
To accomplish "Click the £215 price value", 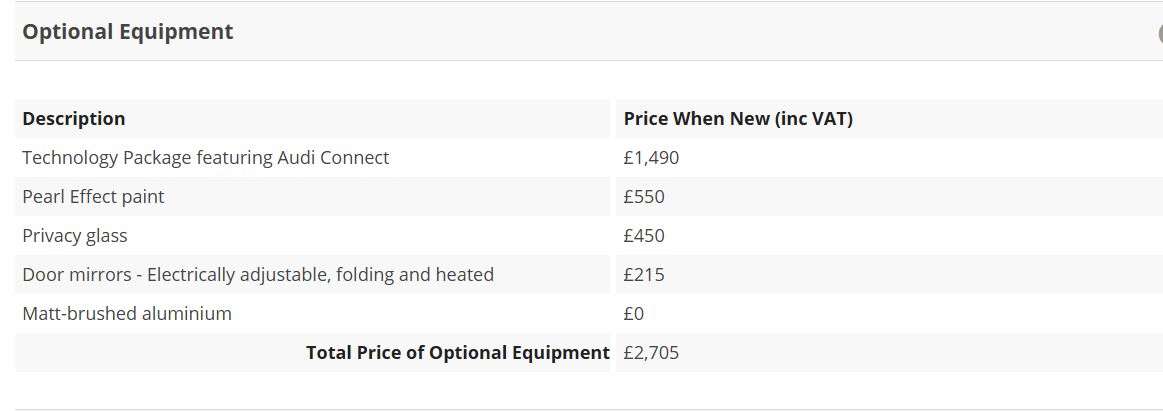I will (x=644, y=275).
